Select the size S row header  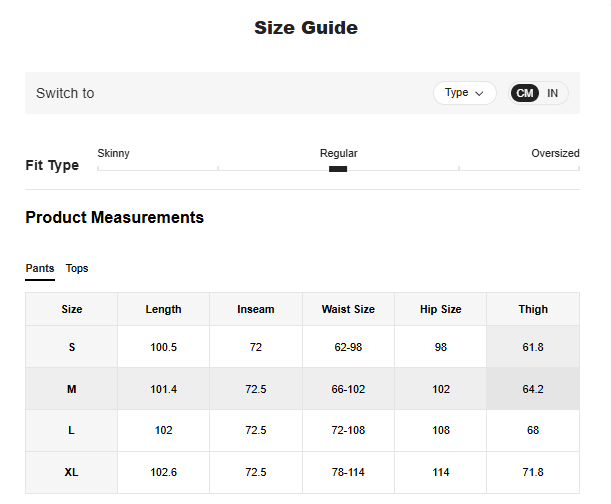click(72, 347)
